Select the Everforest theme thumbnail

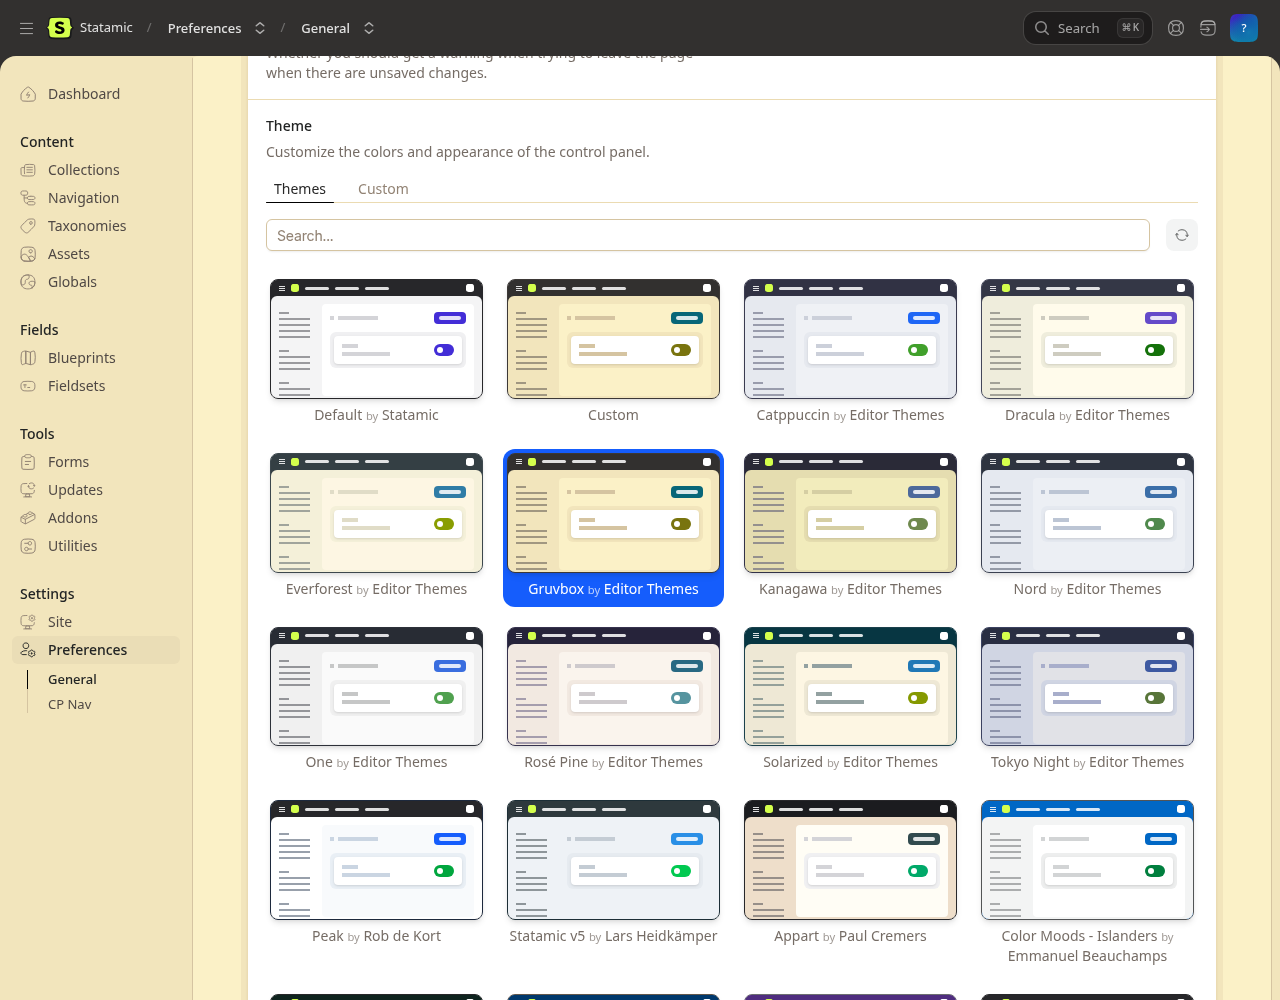tap(376, 513)
